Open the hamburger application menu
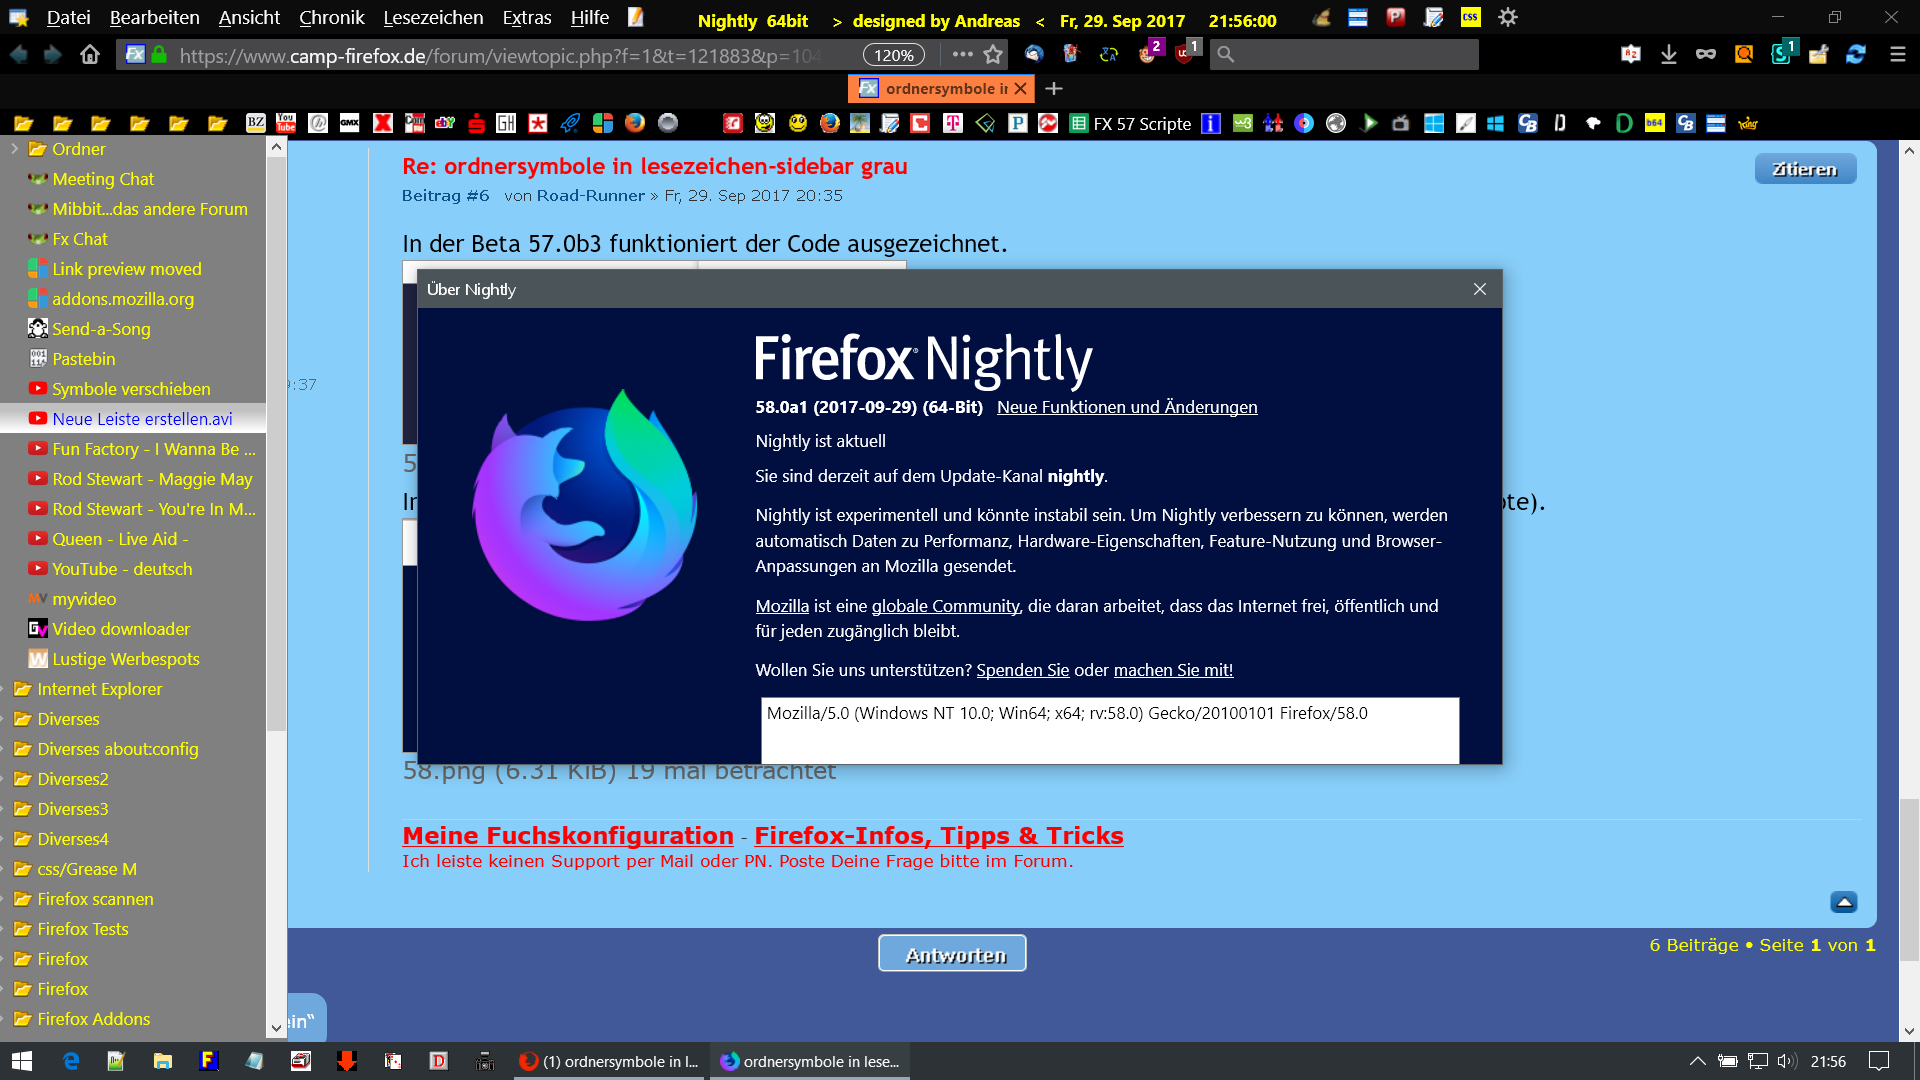 click(x=1897, y=55)
